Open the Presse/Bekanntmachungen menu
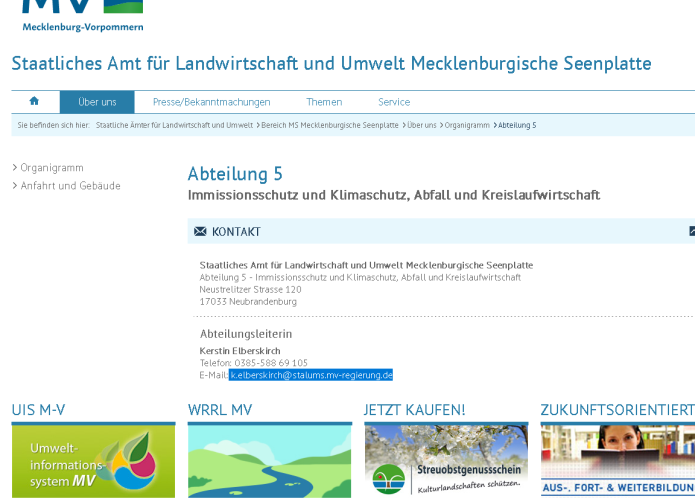Image resolution: width=695 pixels, height=500 pixels. tap(211, 102)
